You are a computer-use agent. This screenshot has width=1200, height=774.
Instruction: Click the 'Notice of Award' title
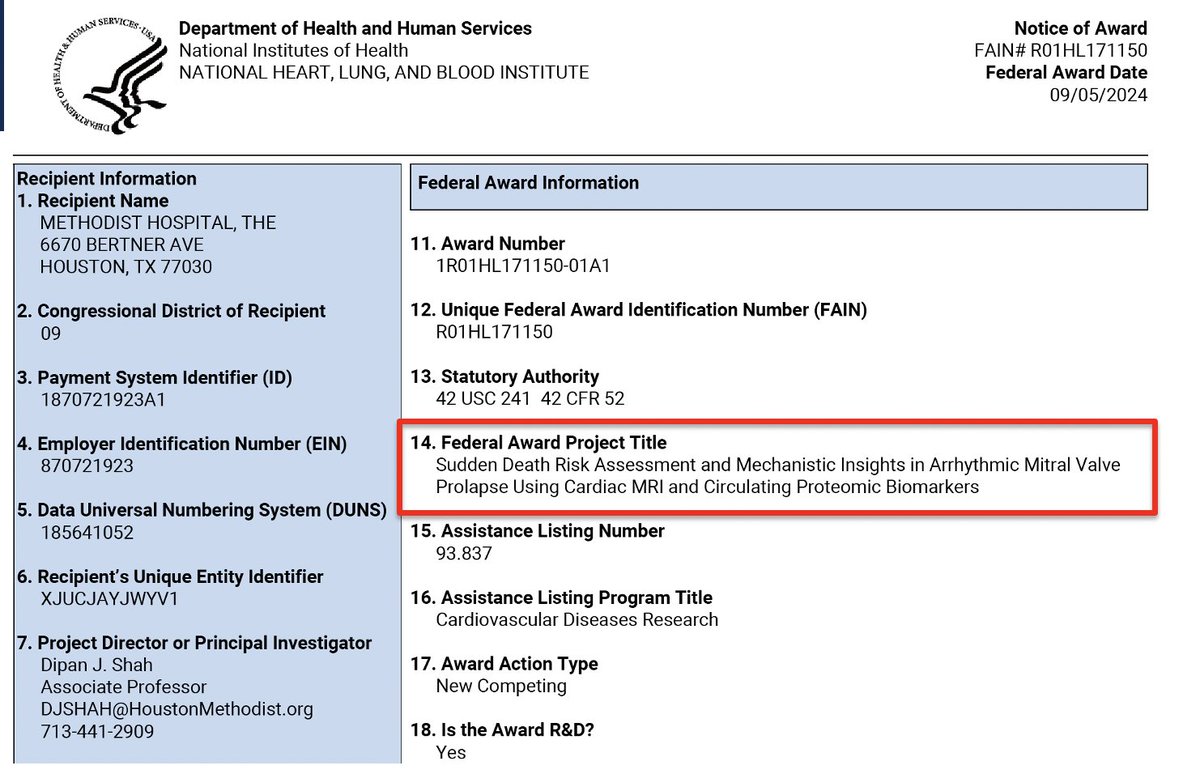coord(1081,29)
